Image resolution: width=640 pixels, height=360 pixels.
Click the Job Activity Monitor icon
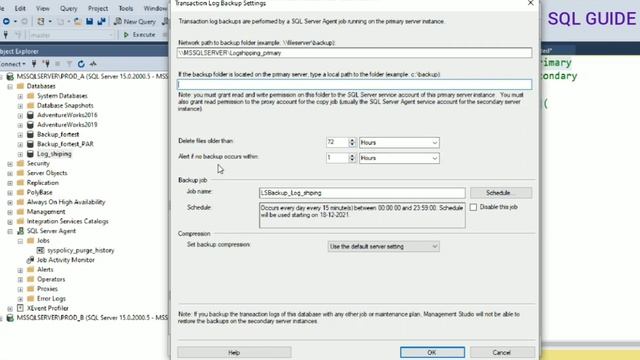[30, 260]
